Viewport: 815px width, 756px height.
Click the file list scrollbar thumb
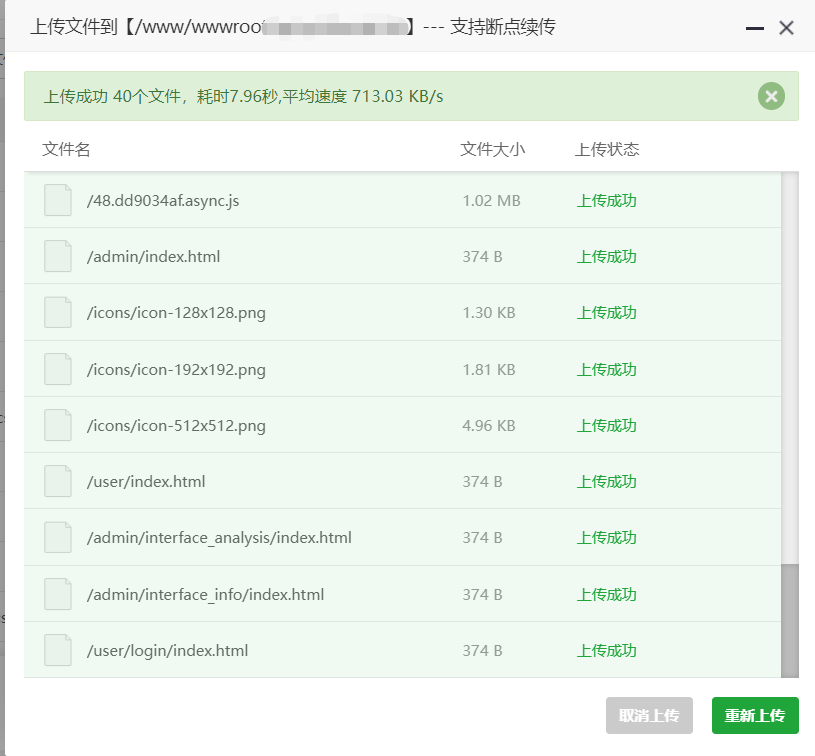pyautogui.click(x=790, y=620)
